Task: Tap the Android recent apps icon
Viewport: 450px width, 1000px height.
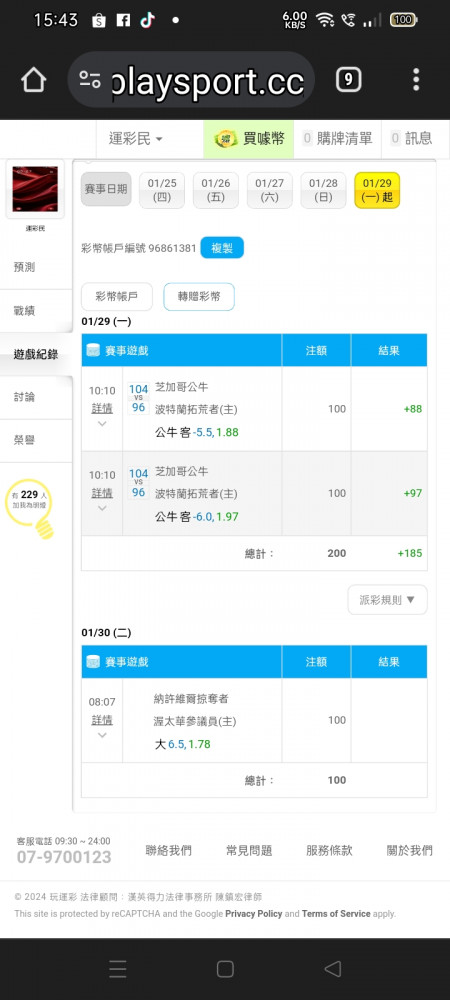Action: (117, 969)
